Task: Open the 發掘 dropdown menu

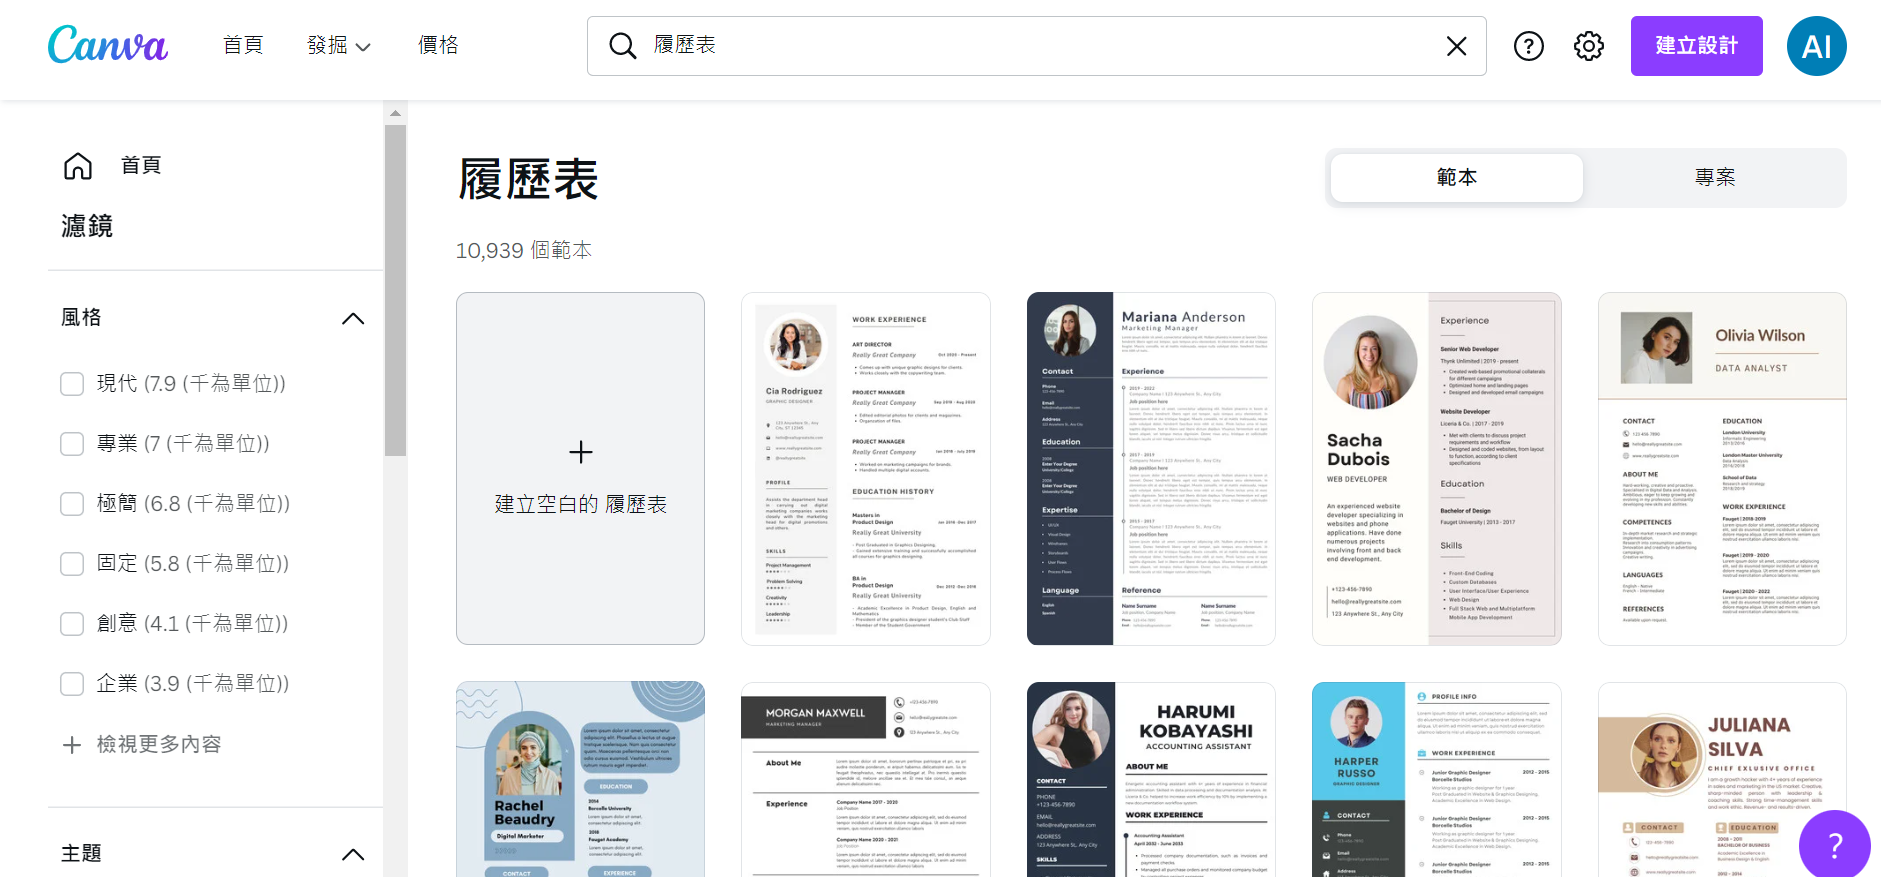Action: point(338,46)
